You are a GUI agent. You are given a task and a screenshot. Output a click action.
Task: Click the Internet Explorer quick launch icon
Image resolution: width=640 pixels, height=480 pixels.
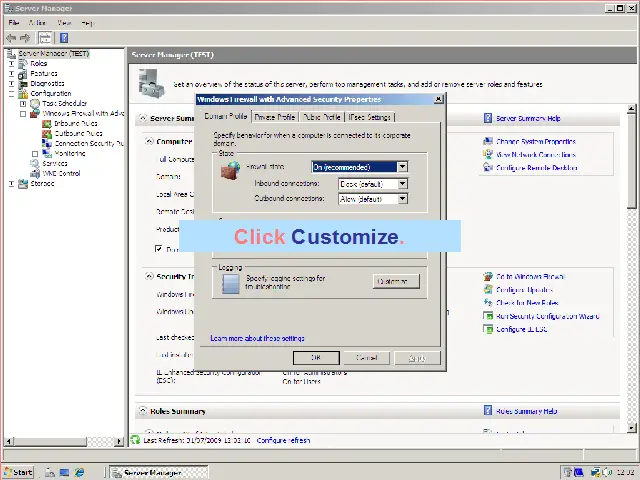[x=79, y=473]
